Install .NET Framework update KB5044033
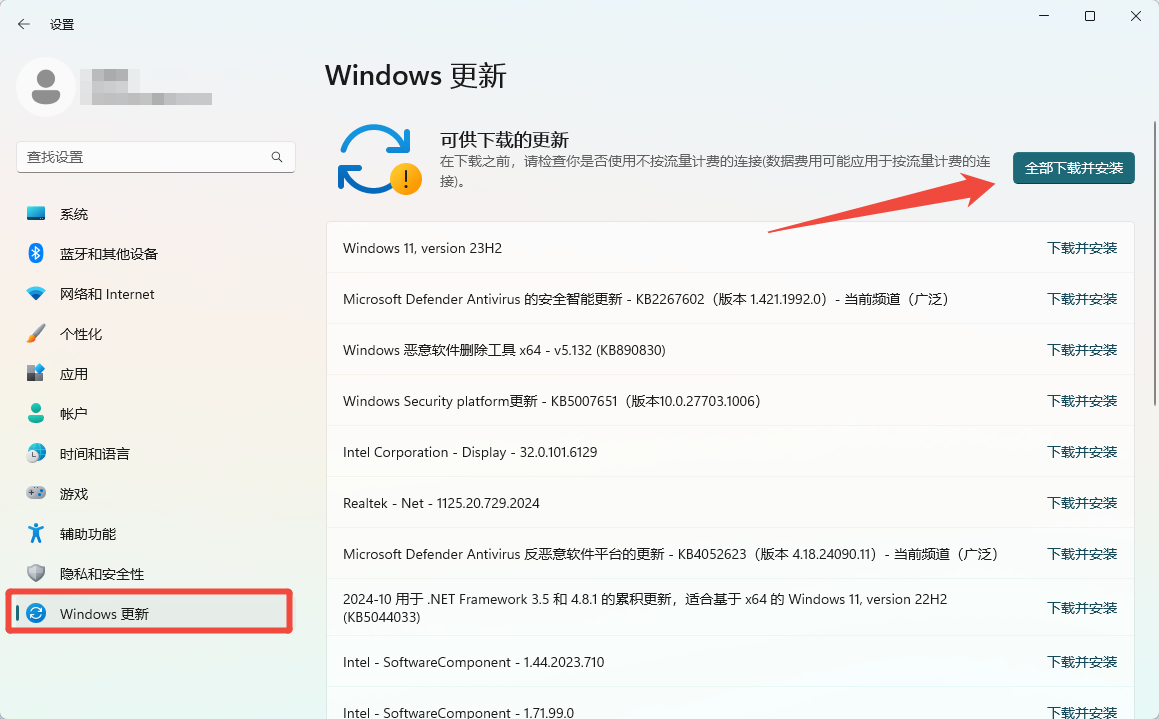 (x=1081, y=607)
